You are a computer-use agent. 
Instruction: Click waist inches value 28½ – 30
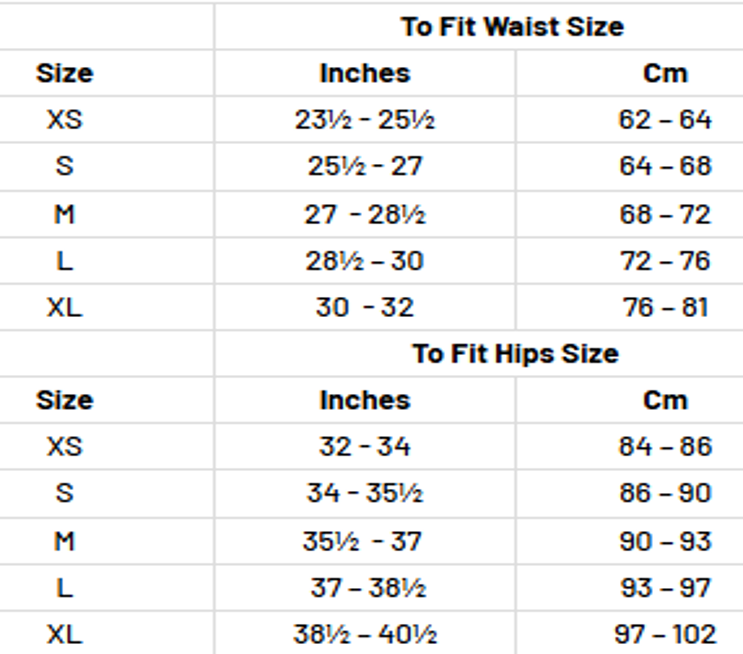point(365,260)
